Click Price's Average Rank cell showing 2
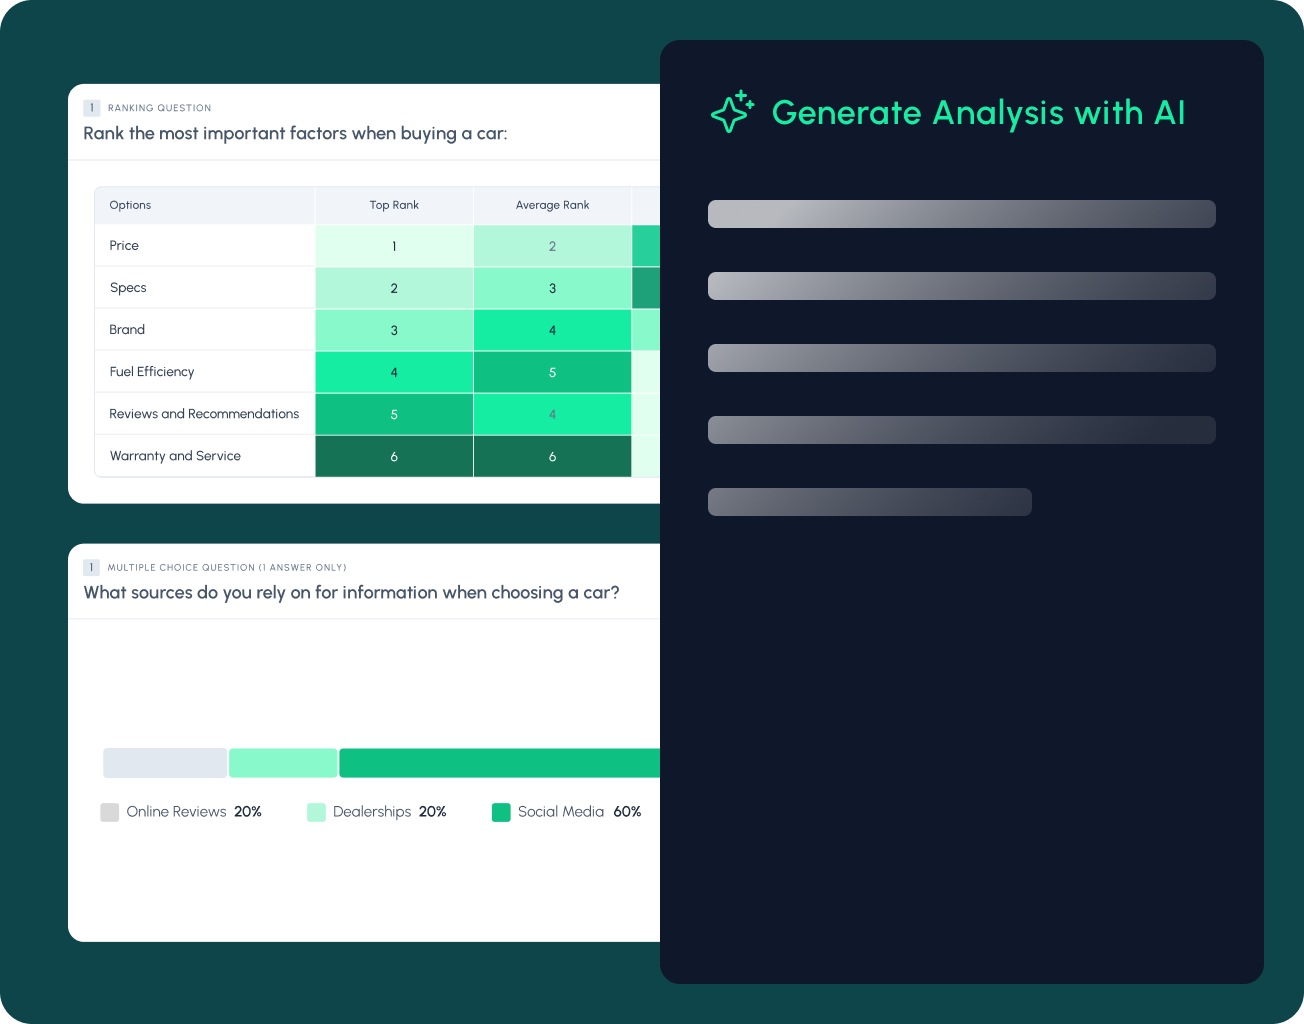 tap(552, 246)
